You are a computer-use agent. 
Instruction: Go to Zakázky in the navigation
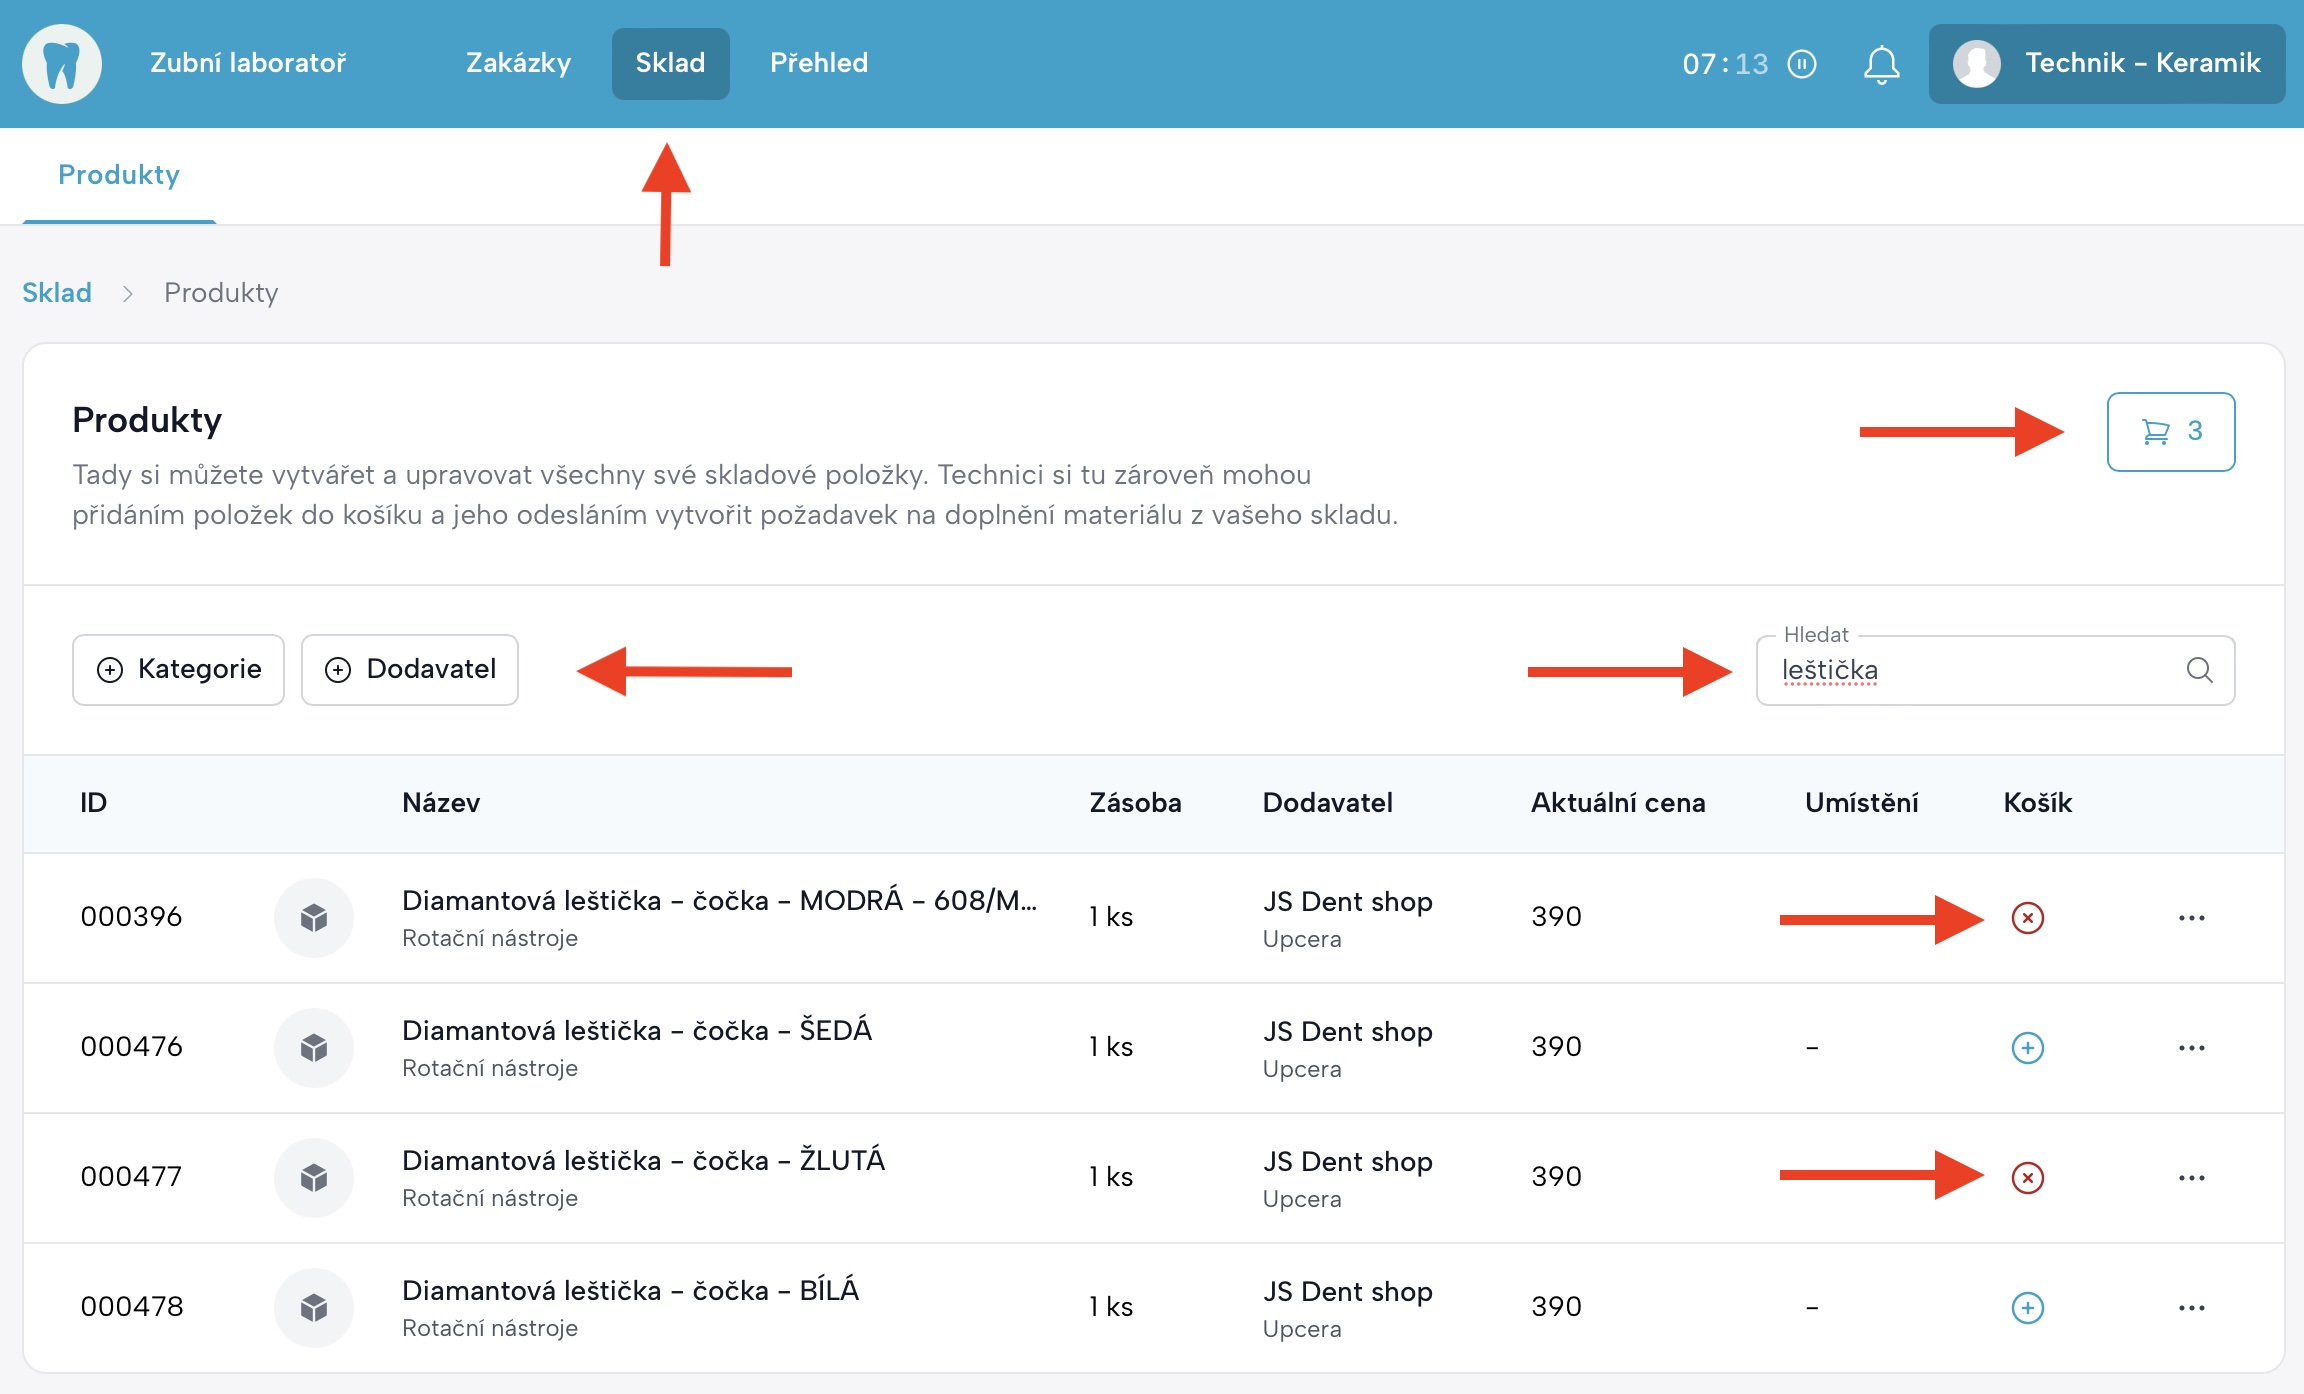[x=518, y=63]
